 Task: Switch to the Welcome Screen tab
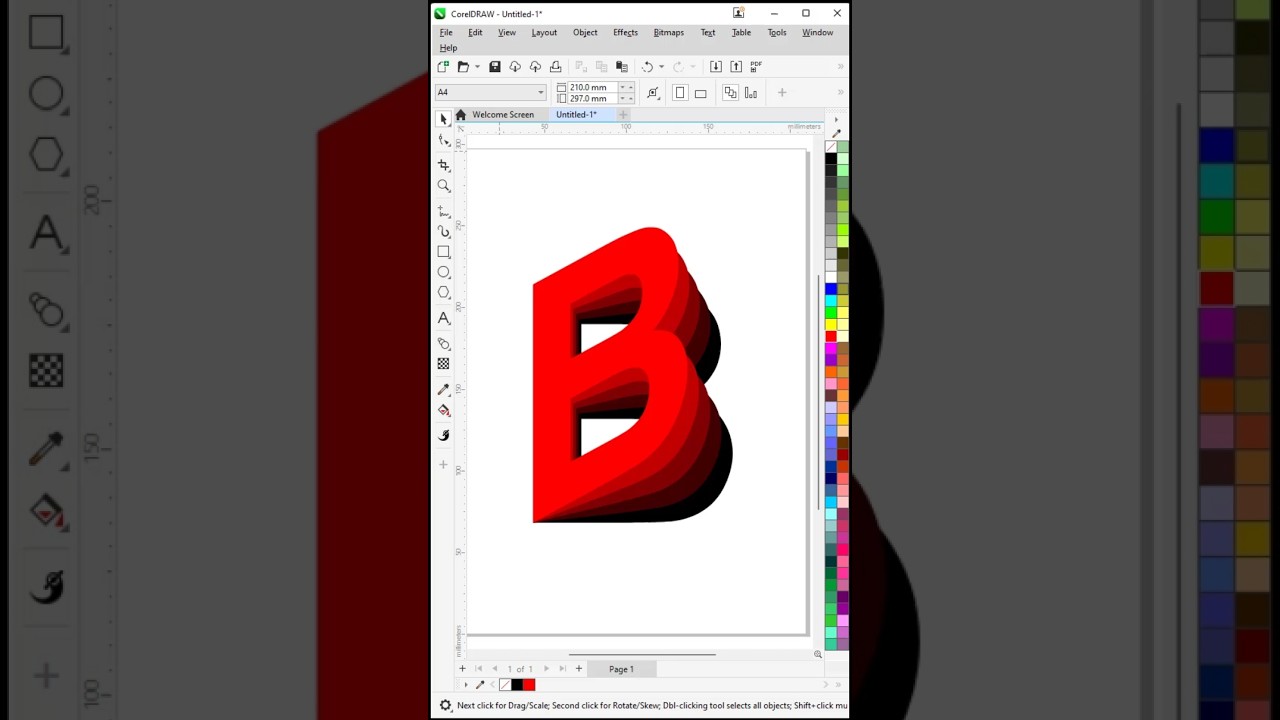[x=503, y=115]
